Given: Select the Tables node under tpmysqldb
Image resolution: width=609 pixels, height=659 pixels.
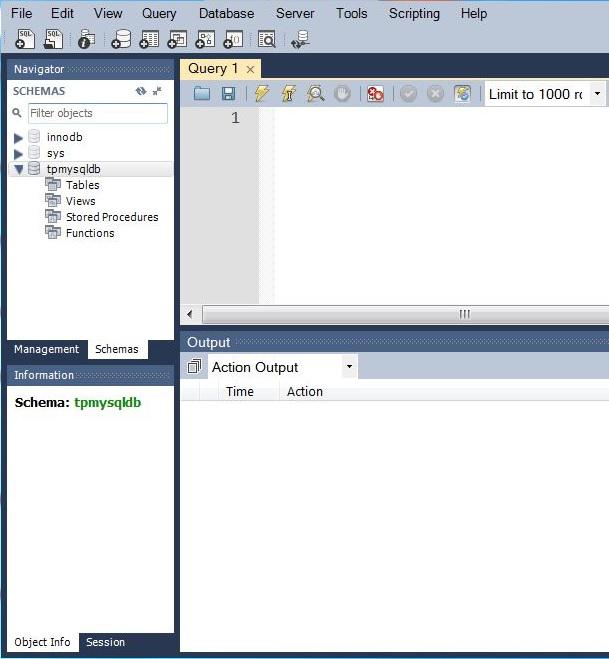Looking at the screenshot, I should click(82, 185).
